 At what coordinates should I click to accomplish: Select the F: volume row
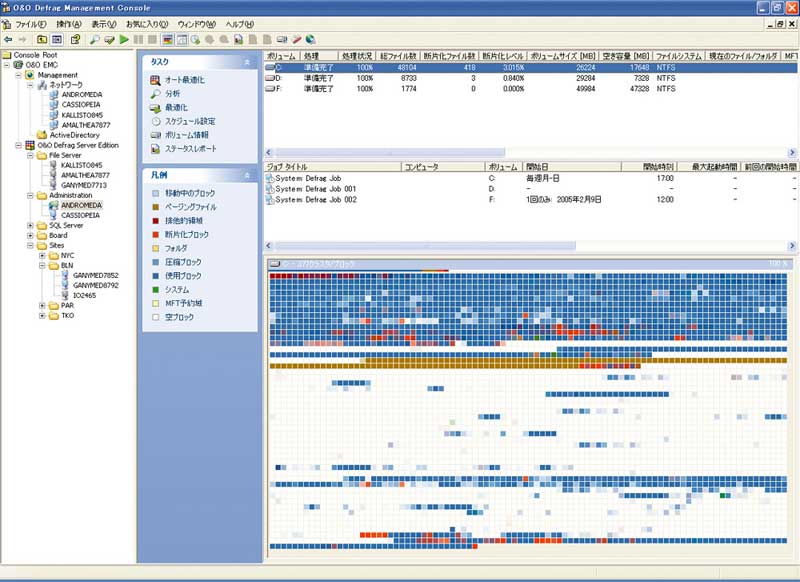[x=531, y=89]
